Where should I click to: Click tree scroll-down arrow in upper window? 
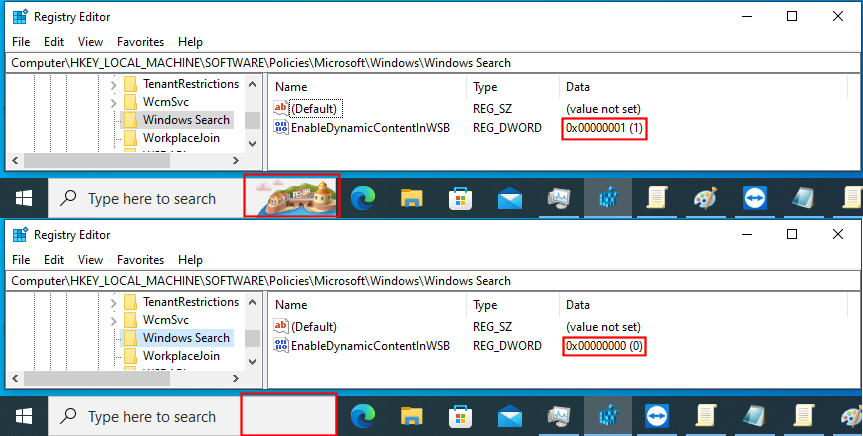(253, 144)
